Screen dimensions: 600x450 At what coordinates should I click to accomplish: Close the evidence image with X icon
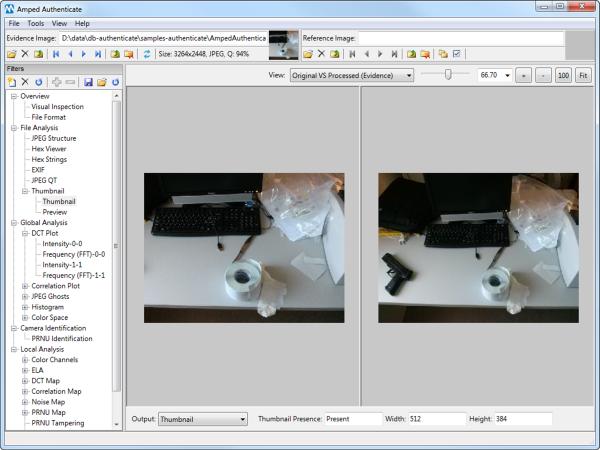[24, 53]
